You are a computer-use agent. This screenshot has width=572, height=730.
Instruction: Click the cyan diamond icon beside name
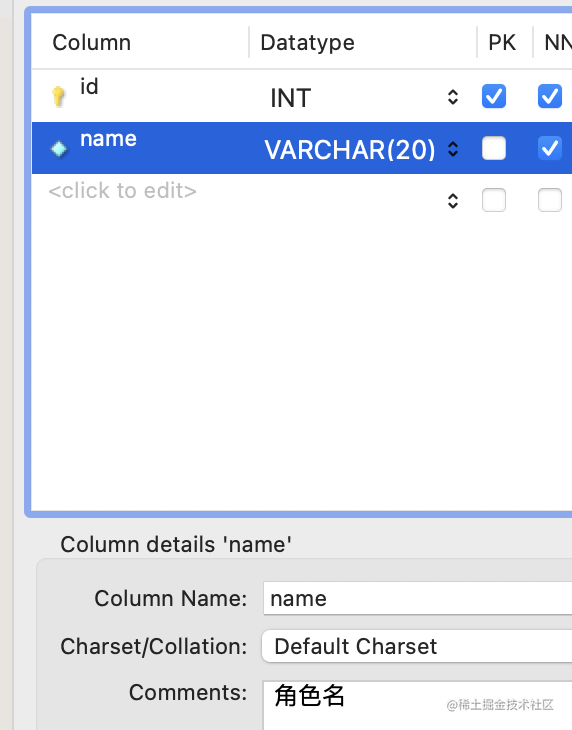pyautogui.click(x=59, y=149)
